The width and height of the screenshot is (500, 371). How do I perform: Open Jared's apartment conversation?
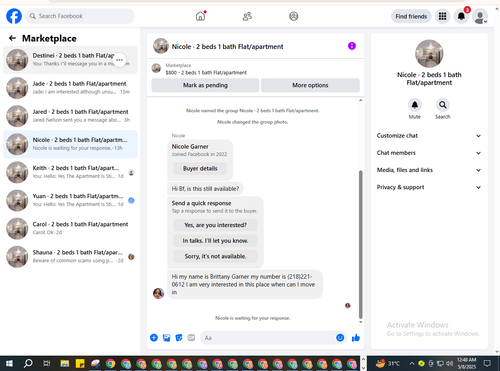[70, 116]
